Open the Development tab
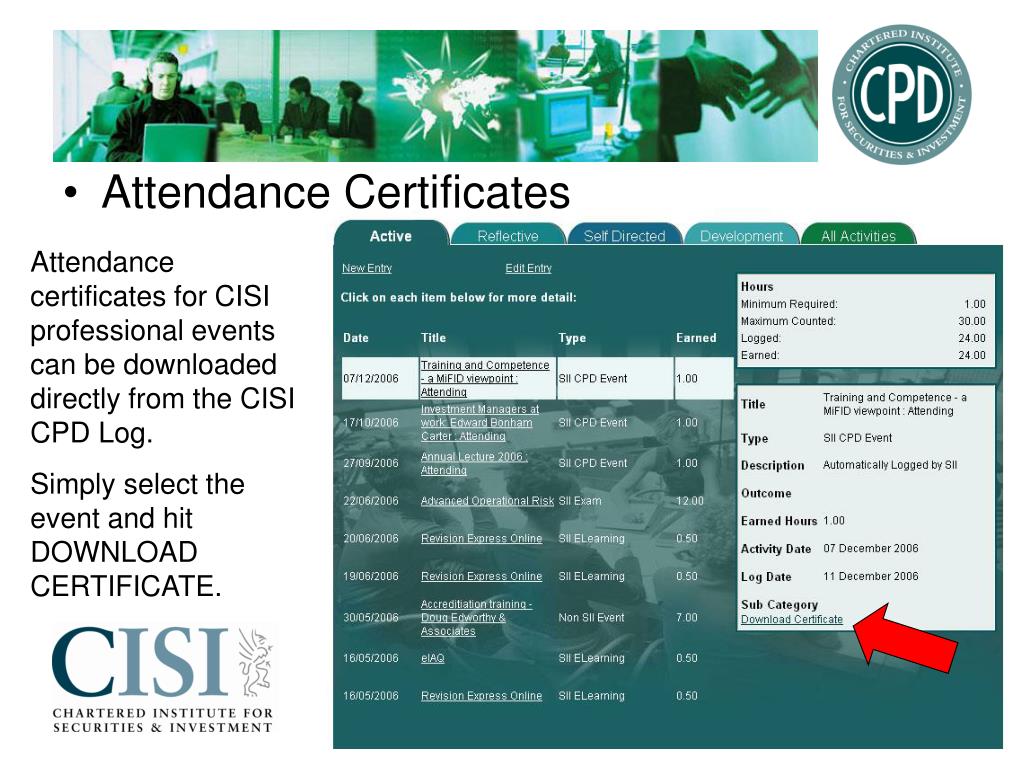The image size is (1024, 768). 741,236
